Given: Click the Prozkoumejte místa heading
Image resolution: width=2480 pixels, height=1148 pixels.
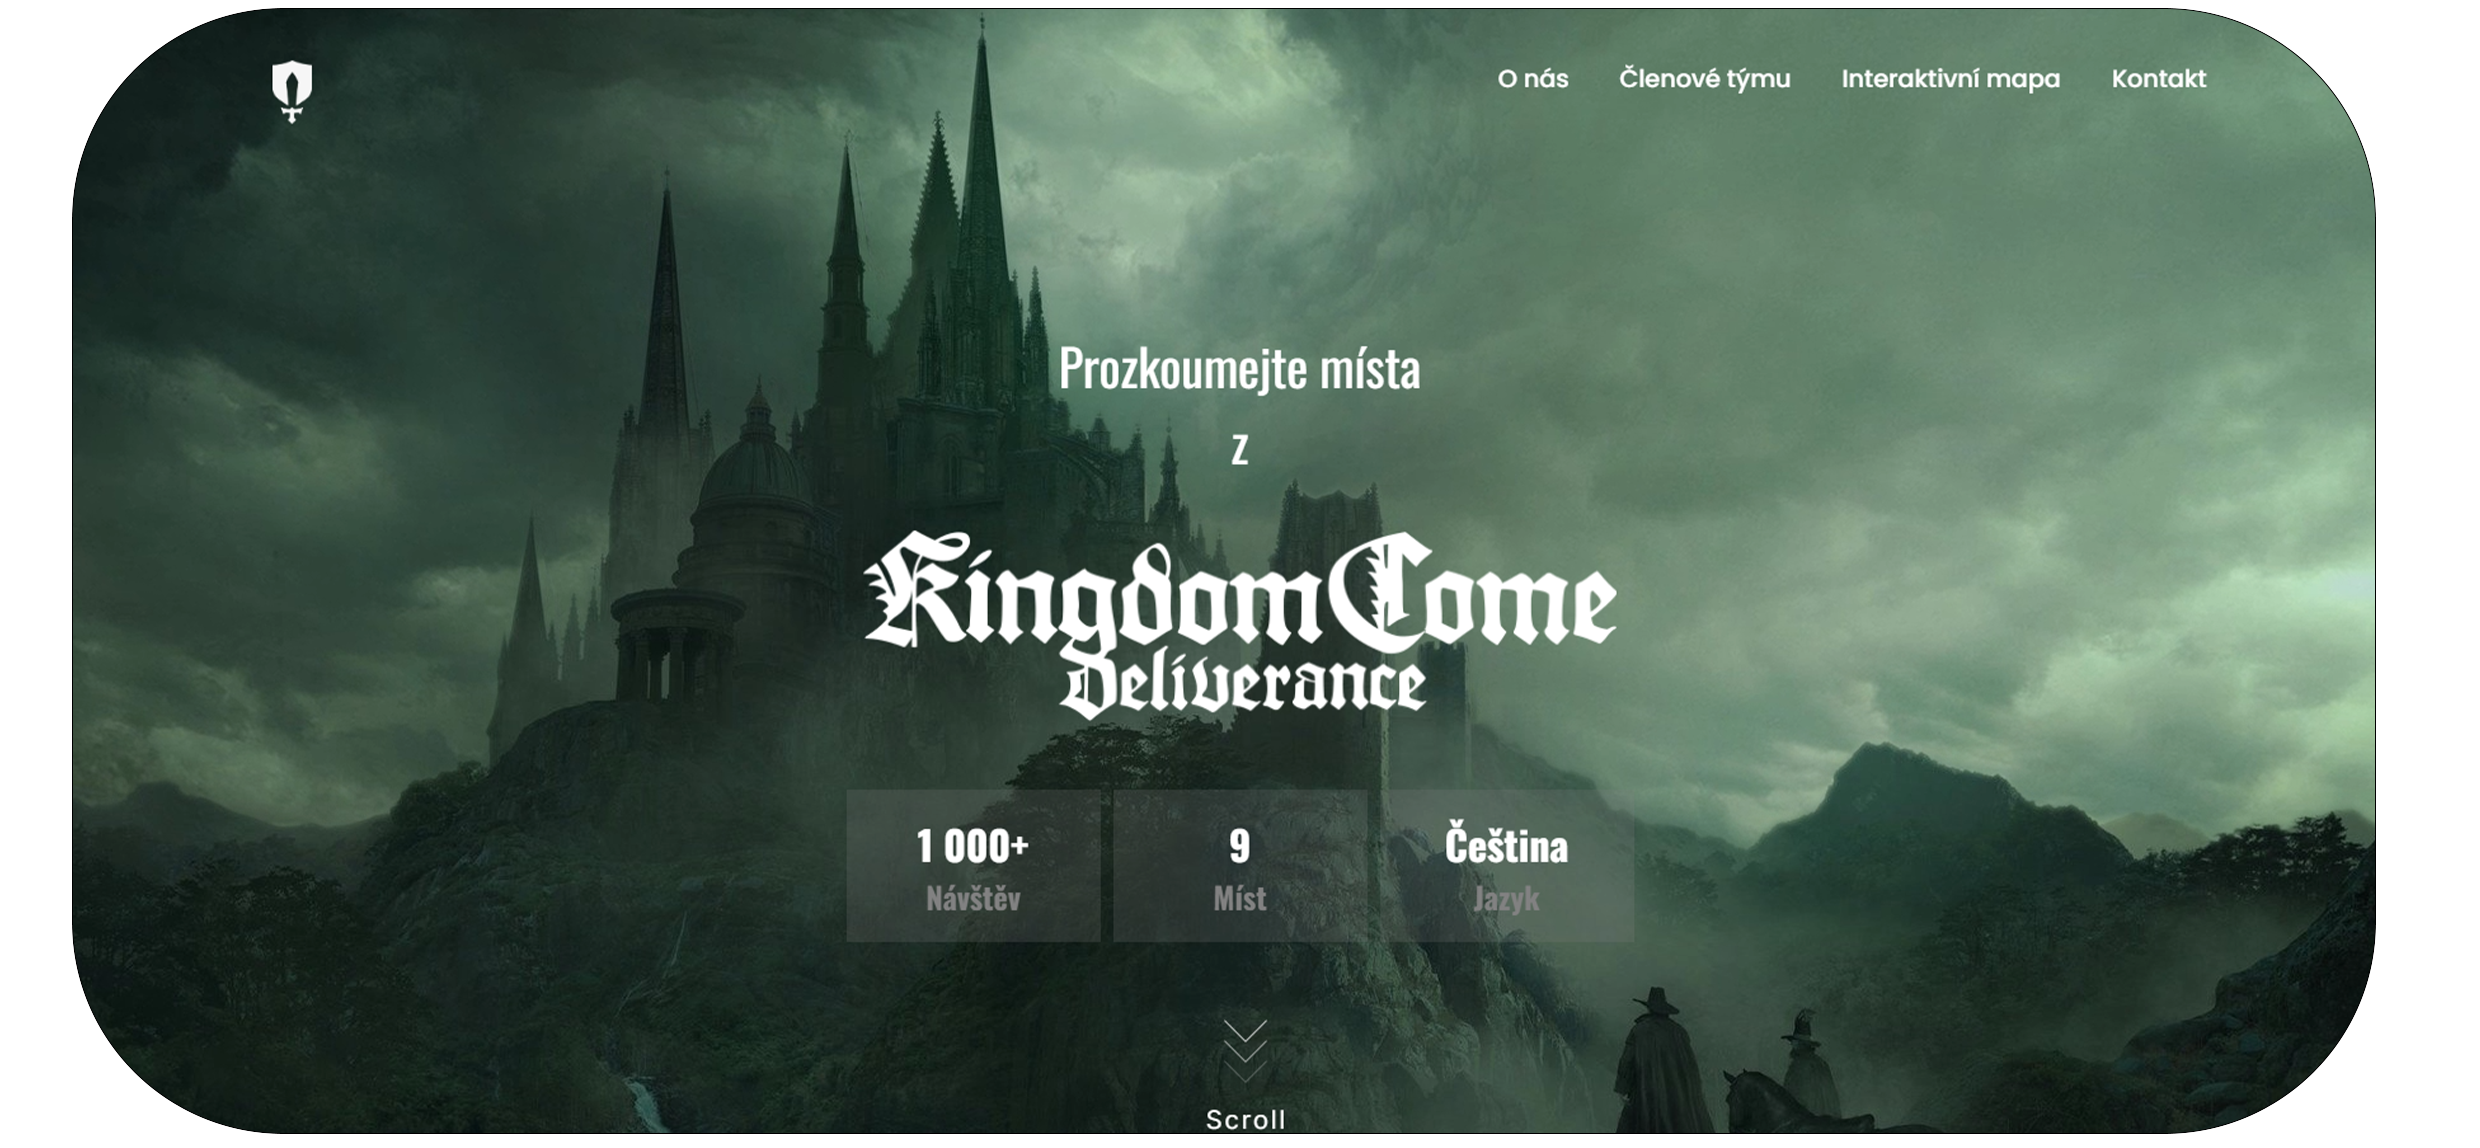Looking at the screenshot, I should 1239,369.
